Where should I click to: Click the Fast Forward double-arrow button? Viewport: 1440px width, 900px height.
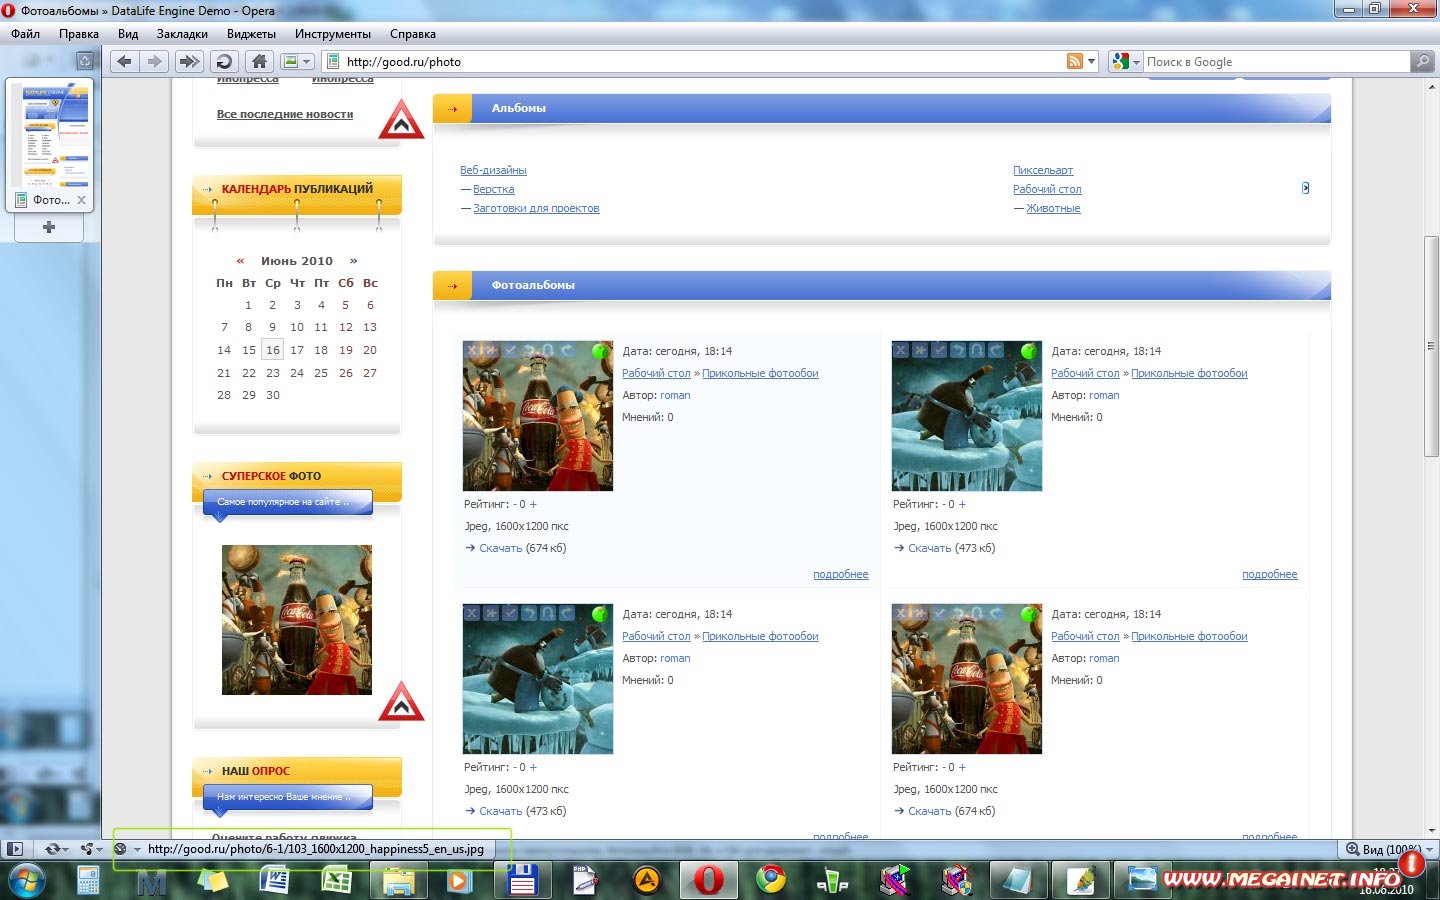click(x=189, y=61)
